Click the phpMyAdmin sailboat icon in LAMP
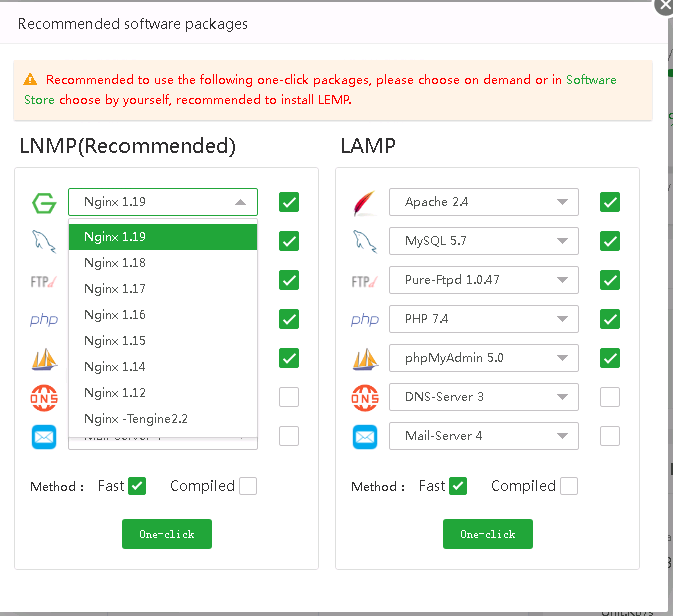 point(365,359)
